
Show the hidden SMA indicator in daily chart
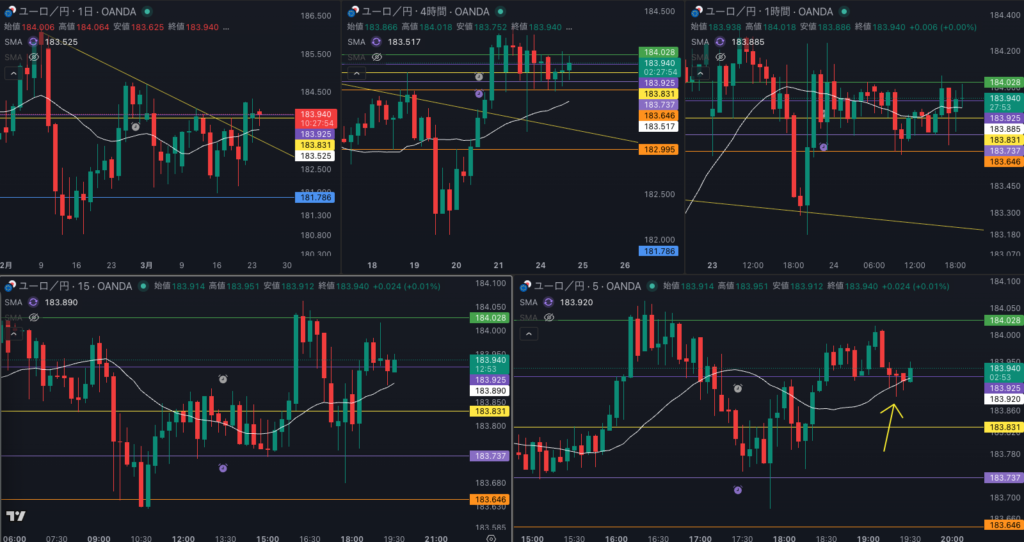click(33, 58)
